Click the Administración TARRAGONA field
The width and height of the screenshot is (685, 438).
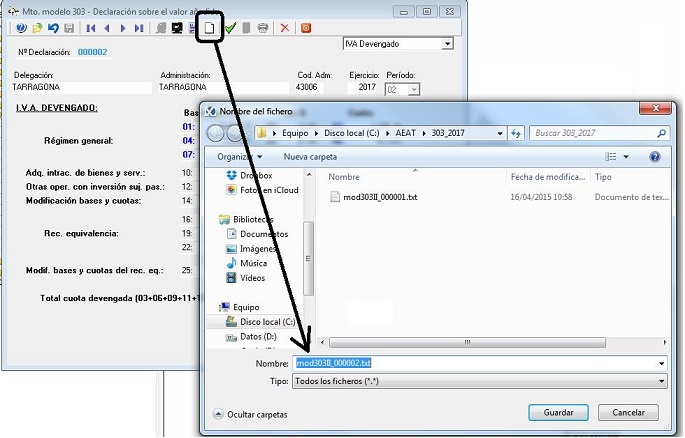(x=224, y=87)
